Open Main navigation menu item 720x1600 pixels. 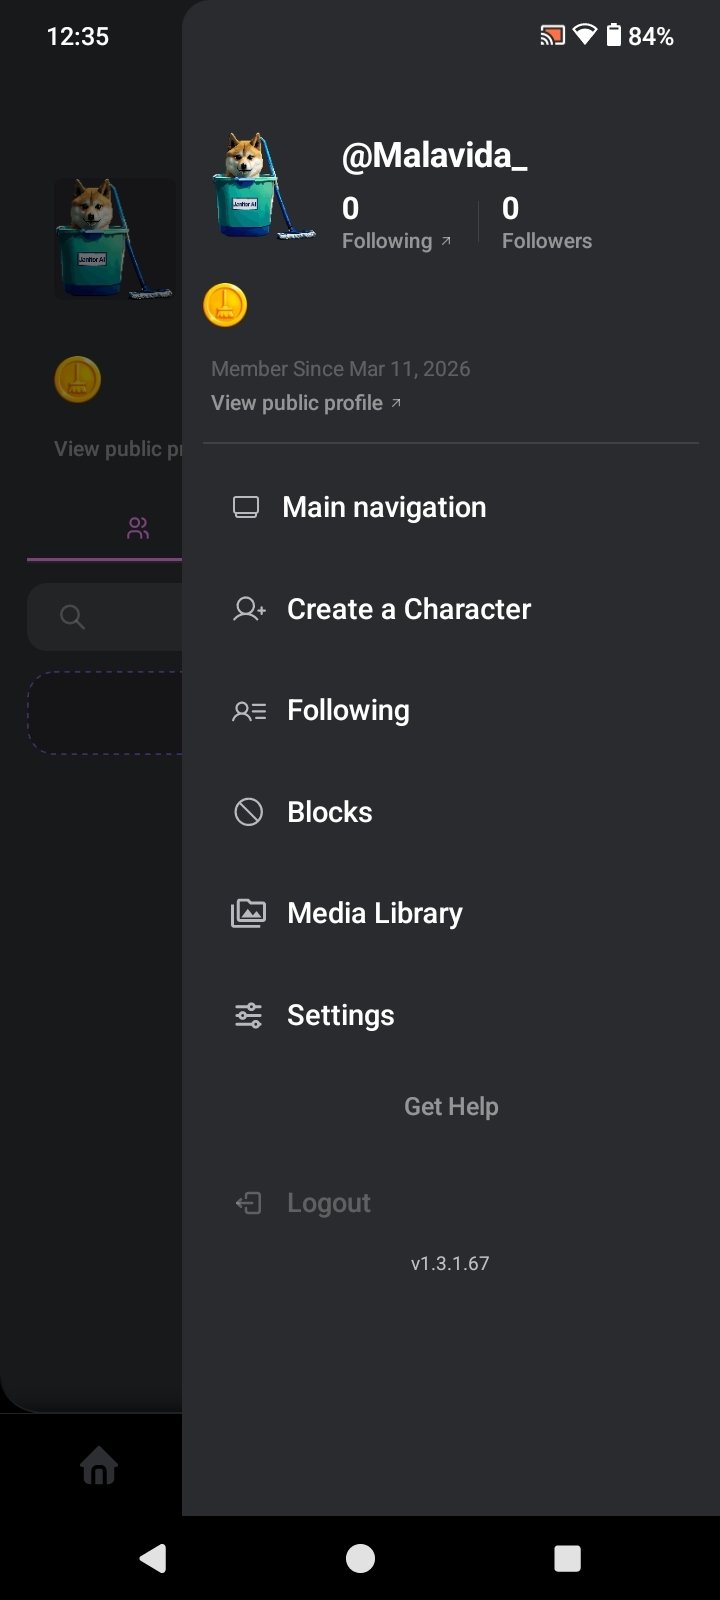(384, 507)
